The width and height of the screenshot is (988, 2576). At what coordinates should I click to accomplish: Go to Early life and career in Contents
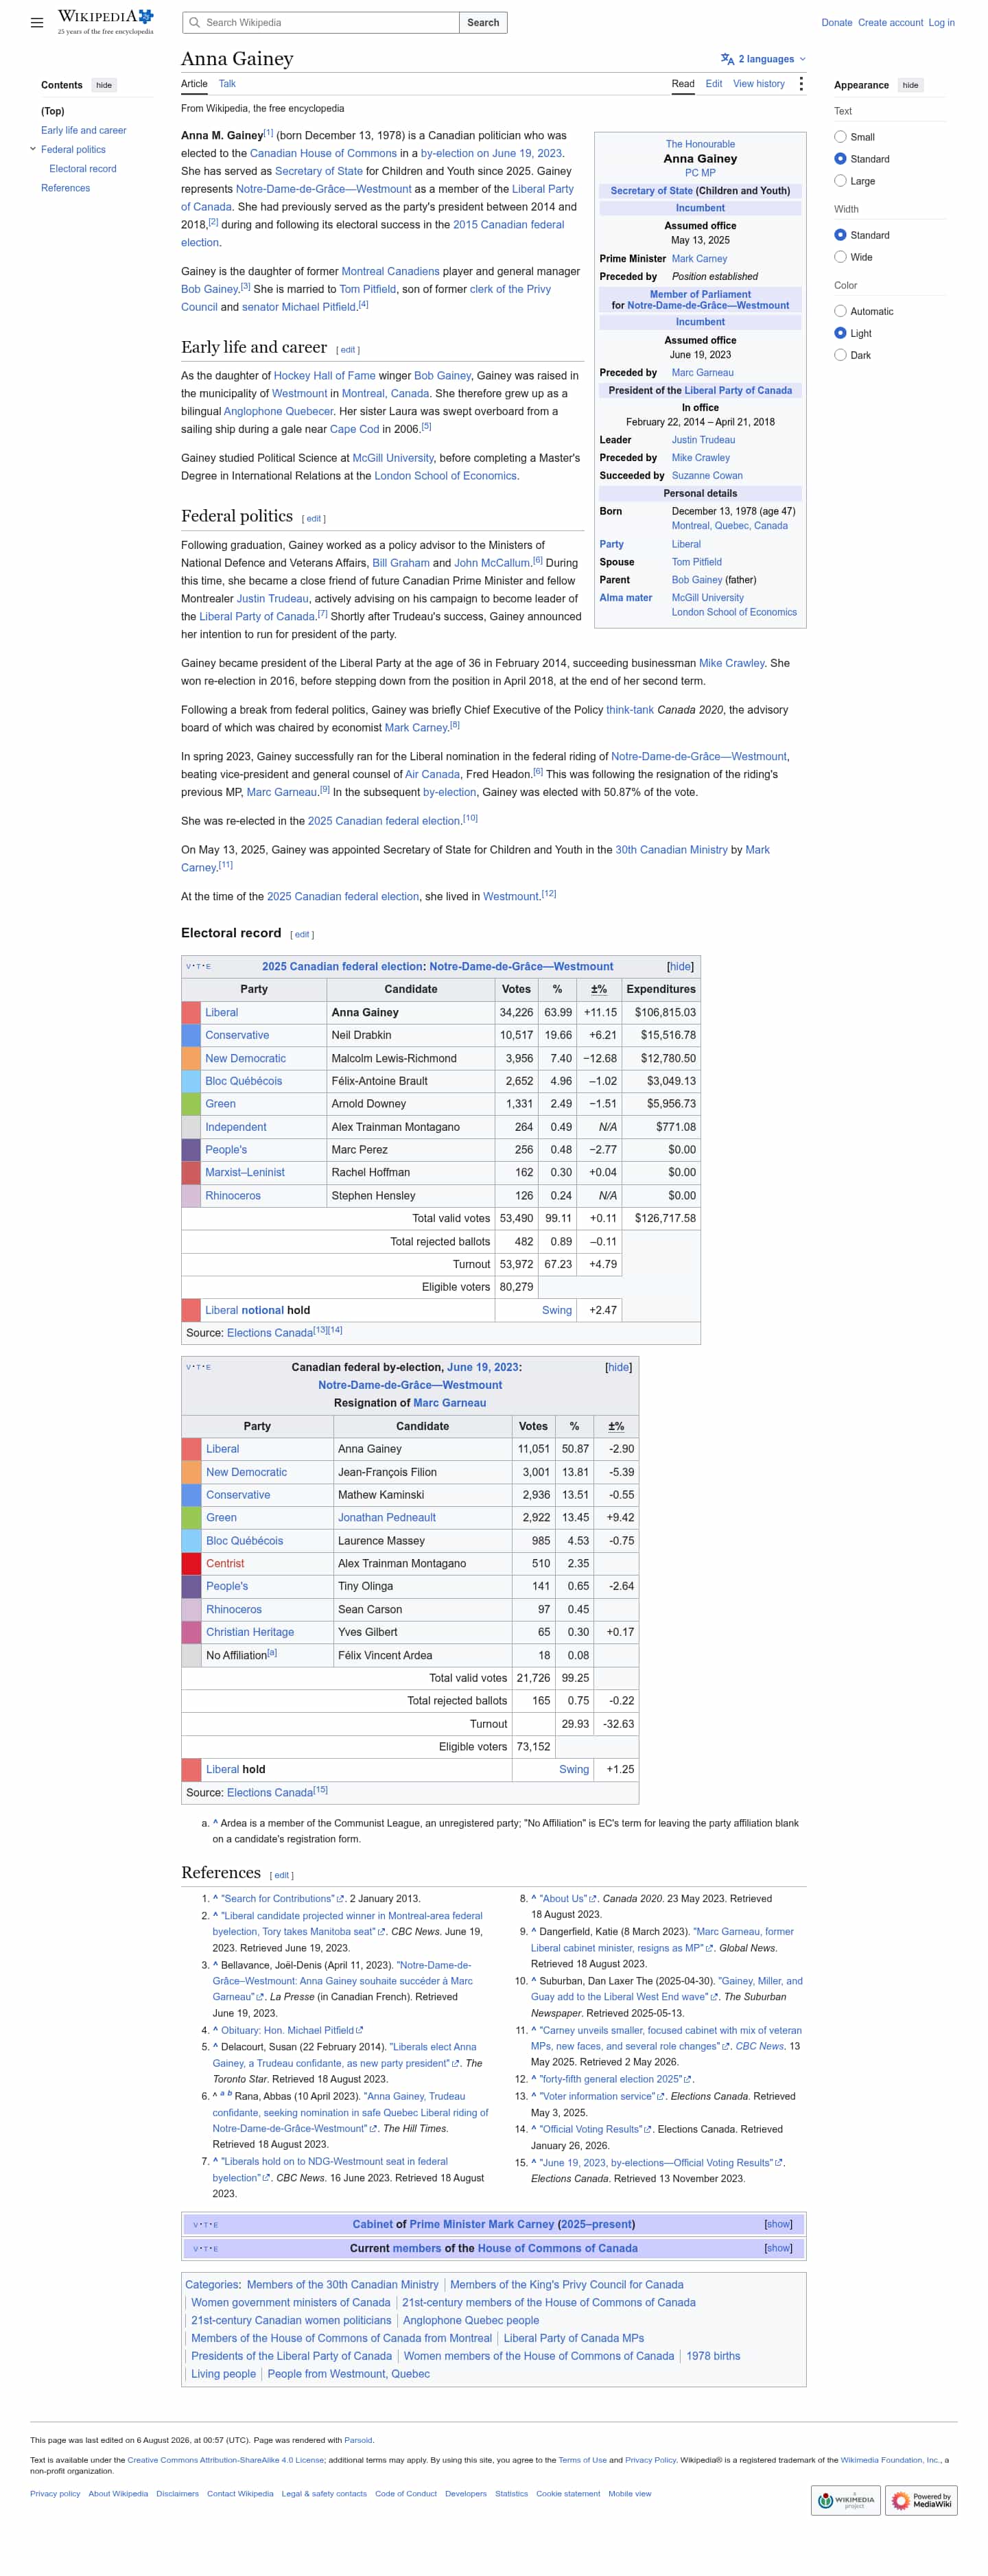pos(84,130)
